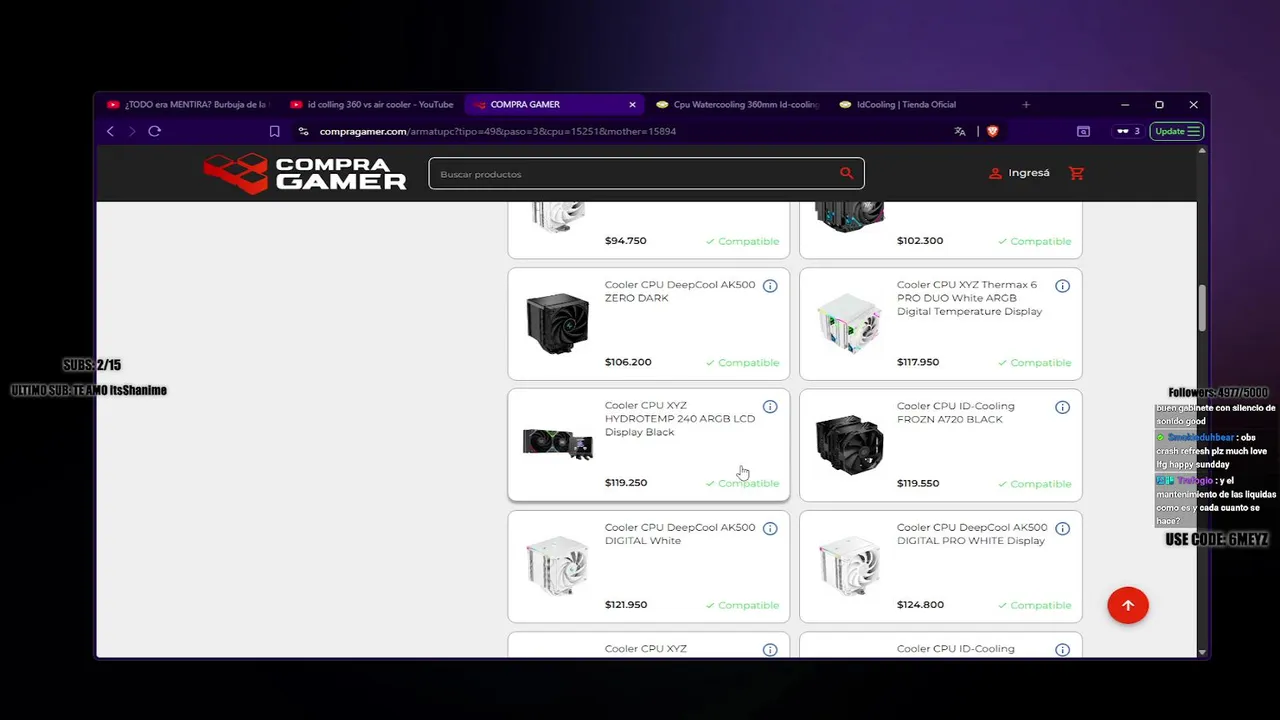Click the page vertical scrollbar thumb
This screenshot has width=1280, height=720.
(1202, 308)
